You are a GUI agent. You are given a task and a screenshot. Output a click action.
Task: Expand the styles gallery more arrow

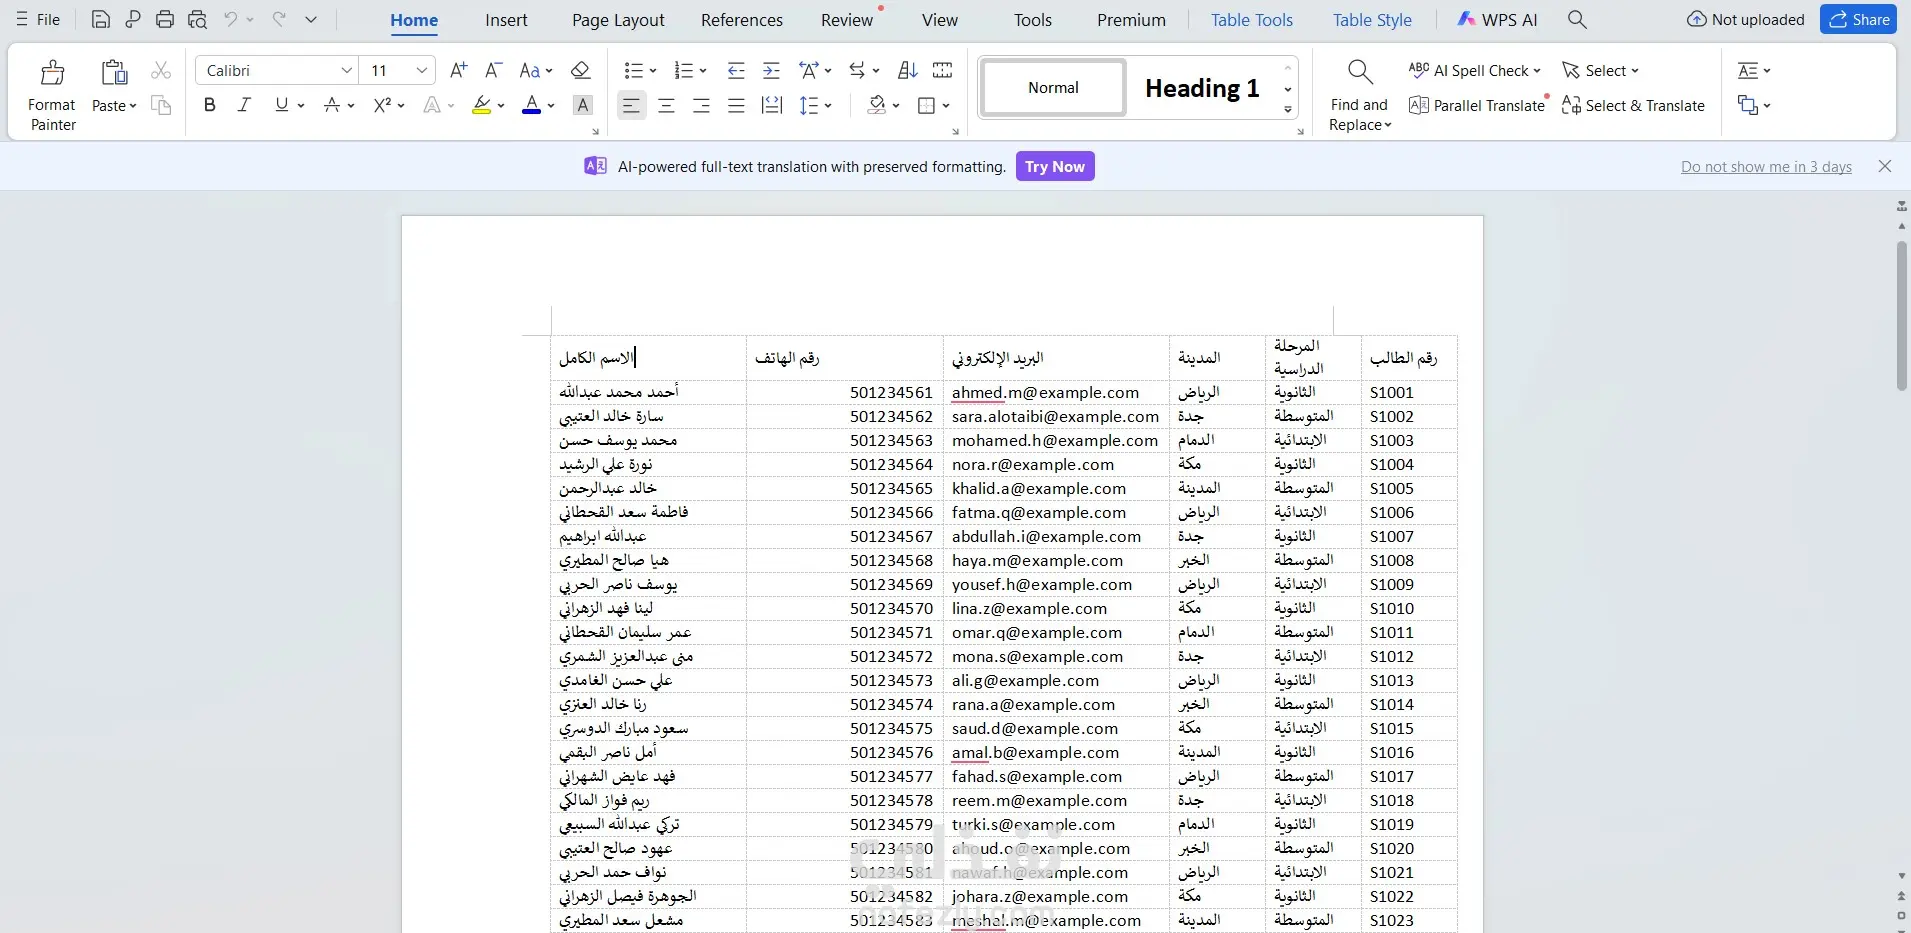tap(1288, 109)
